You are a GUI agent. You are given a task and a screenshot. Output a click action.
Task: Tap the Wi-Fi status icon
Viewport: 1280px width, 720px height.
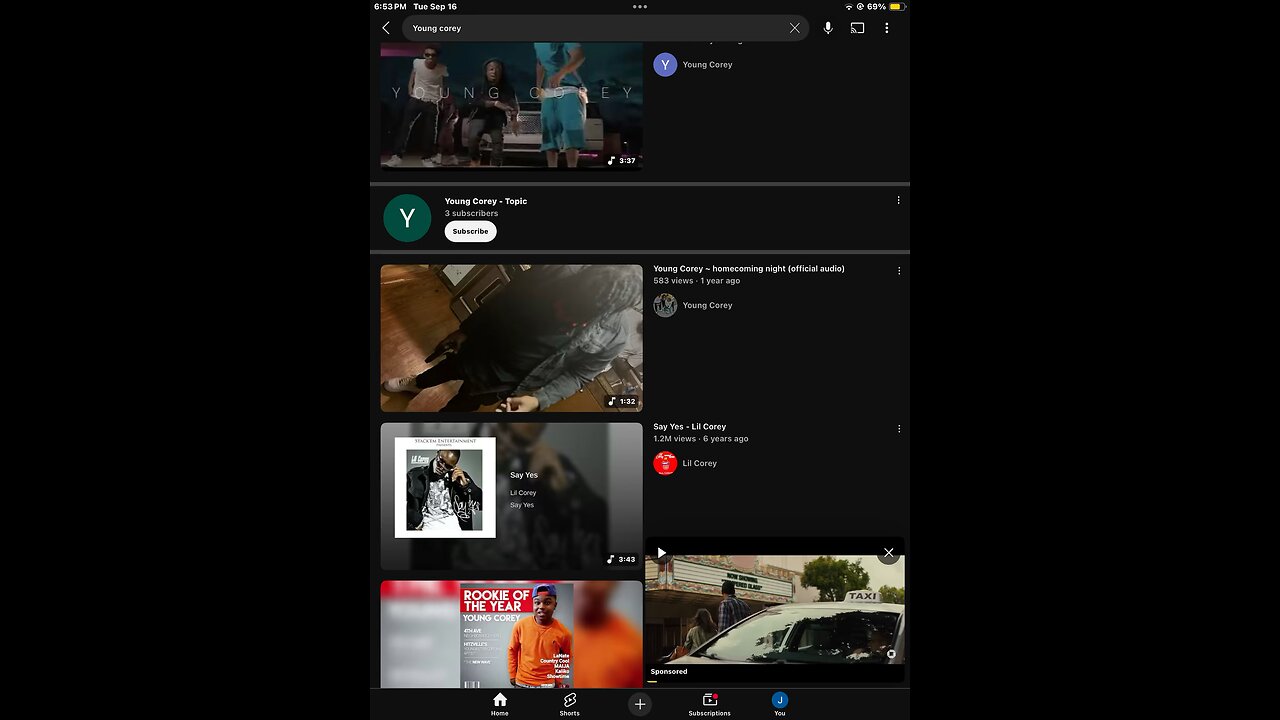(x=849, y=6)
